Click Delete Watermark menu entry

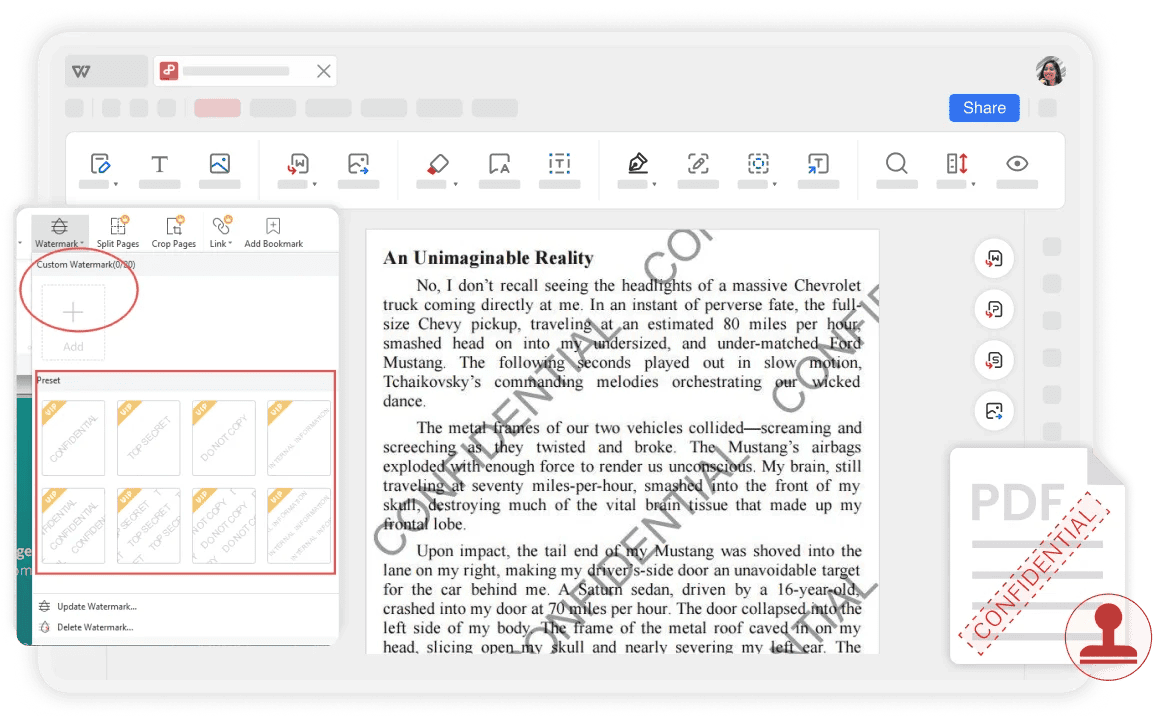pos(87,627)
